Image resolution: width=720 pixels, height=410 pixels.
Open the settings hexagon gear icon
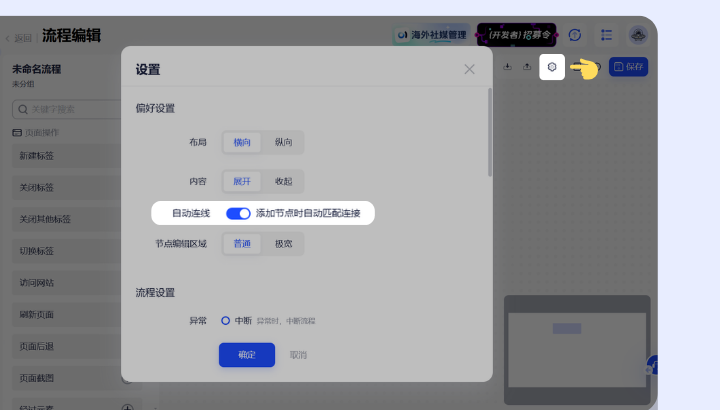click(x=551, y=67)
